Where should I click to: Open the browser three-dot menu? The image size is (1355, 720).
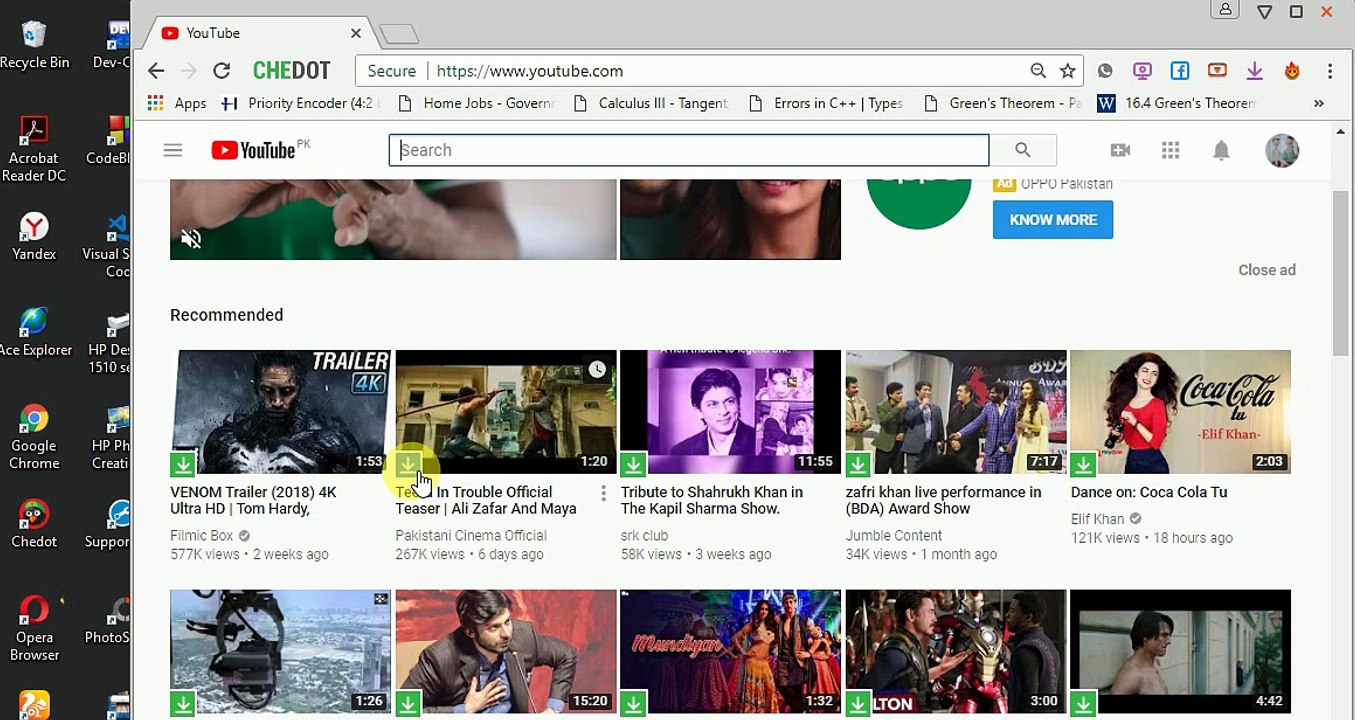pyautogui.click(x=1330, y=71)
